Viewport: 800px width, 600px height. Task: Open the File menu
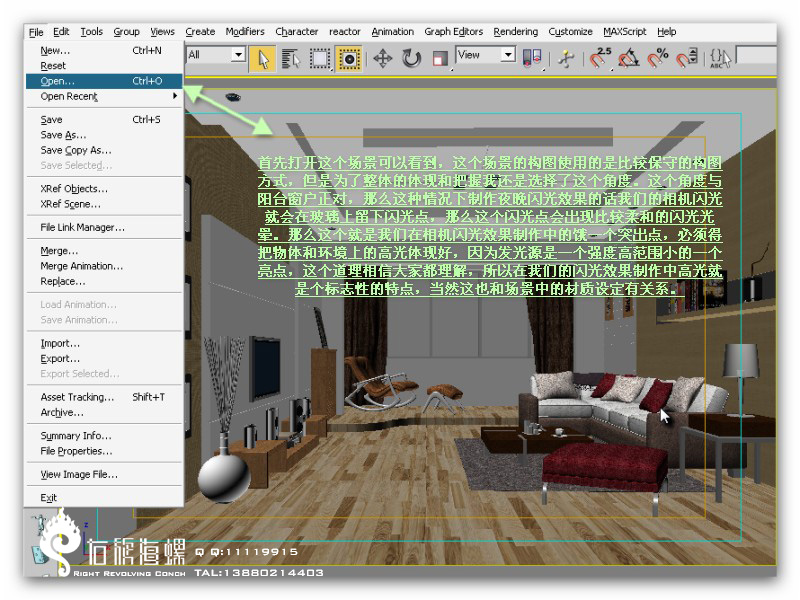pyautogui.click(x=36, y=32)
